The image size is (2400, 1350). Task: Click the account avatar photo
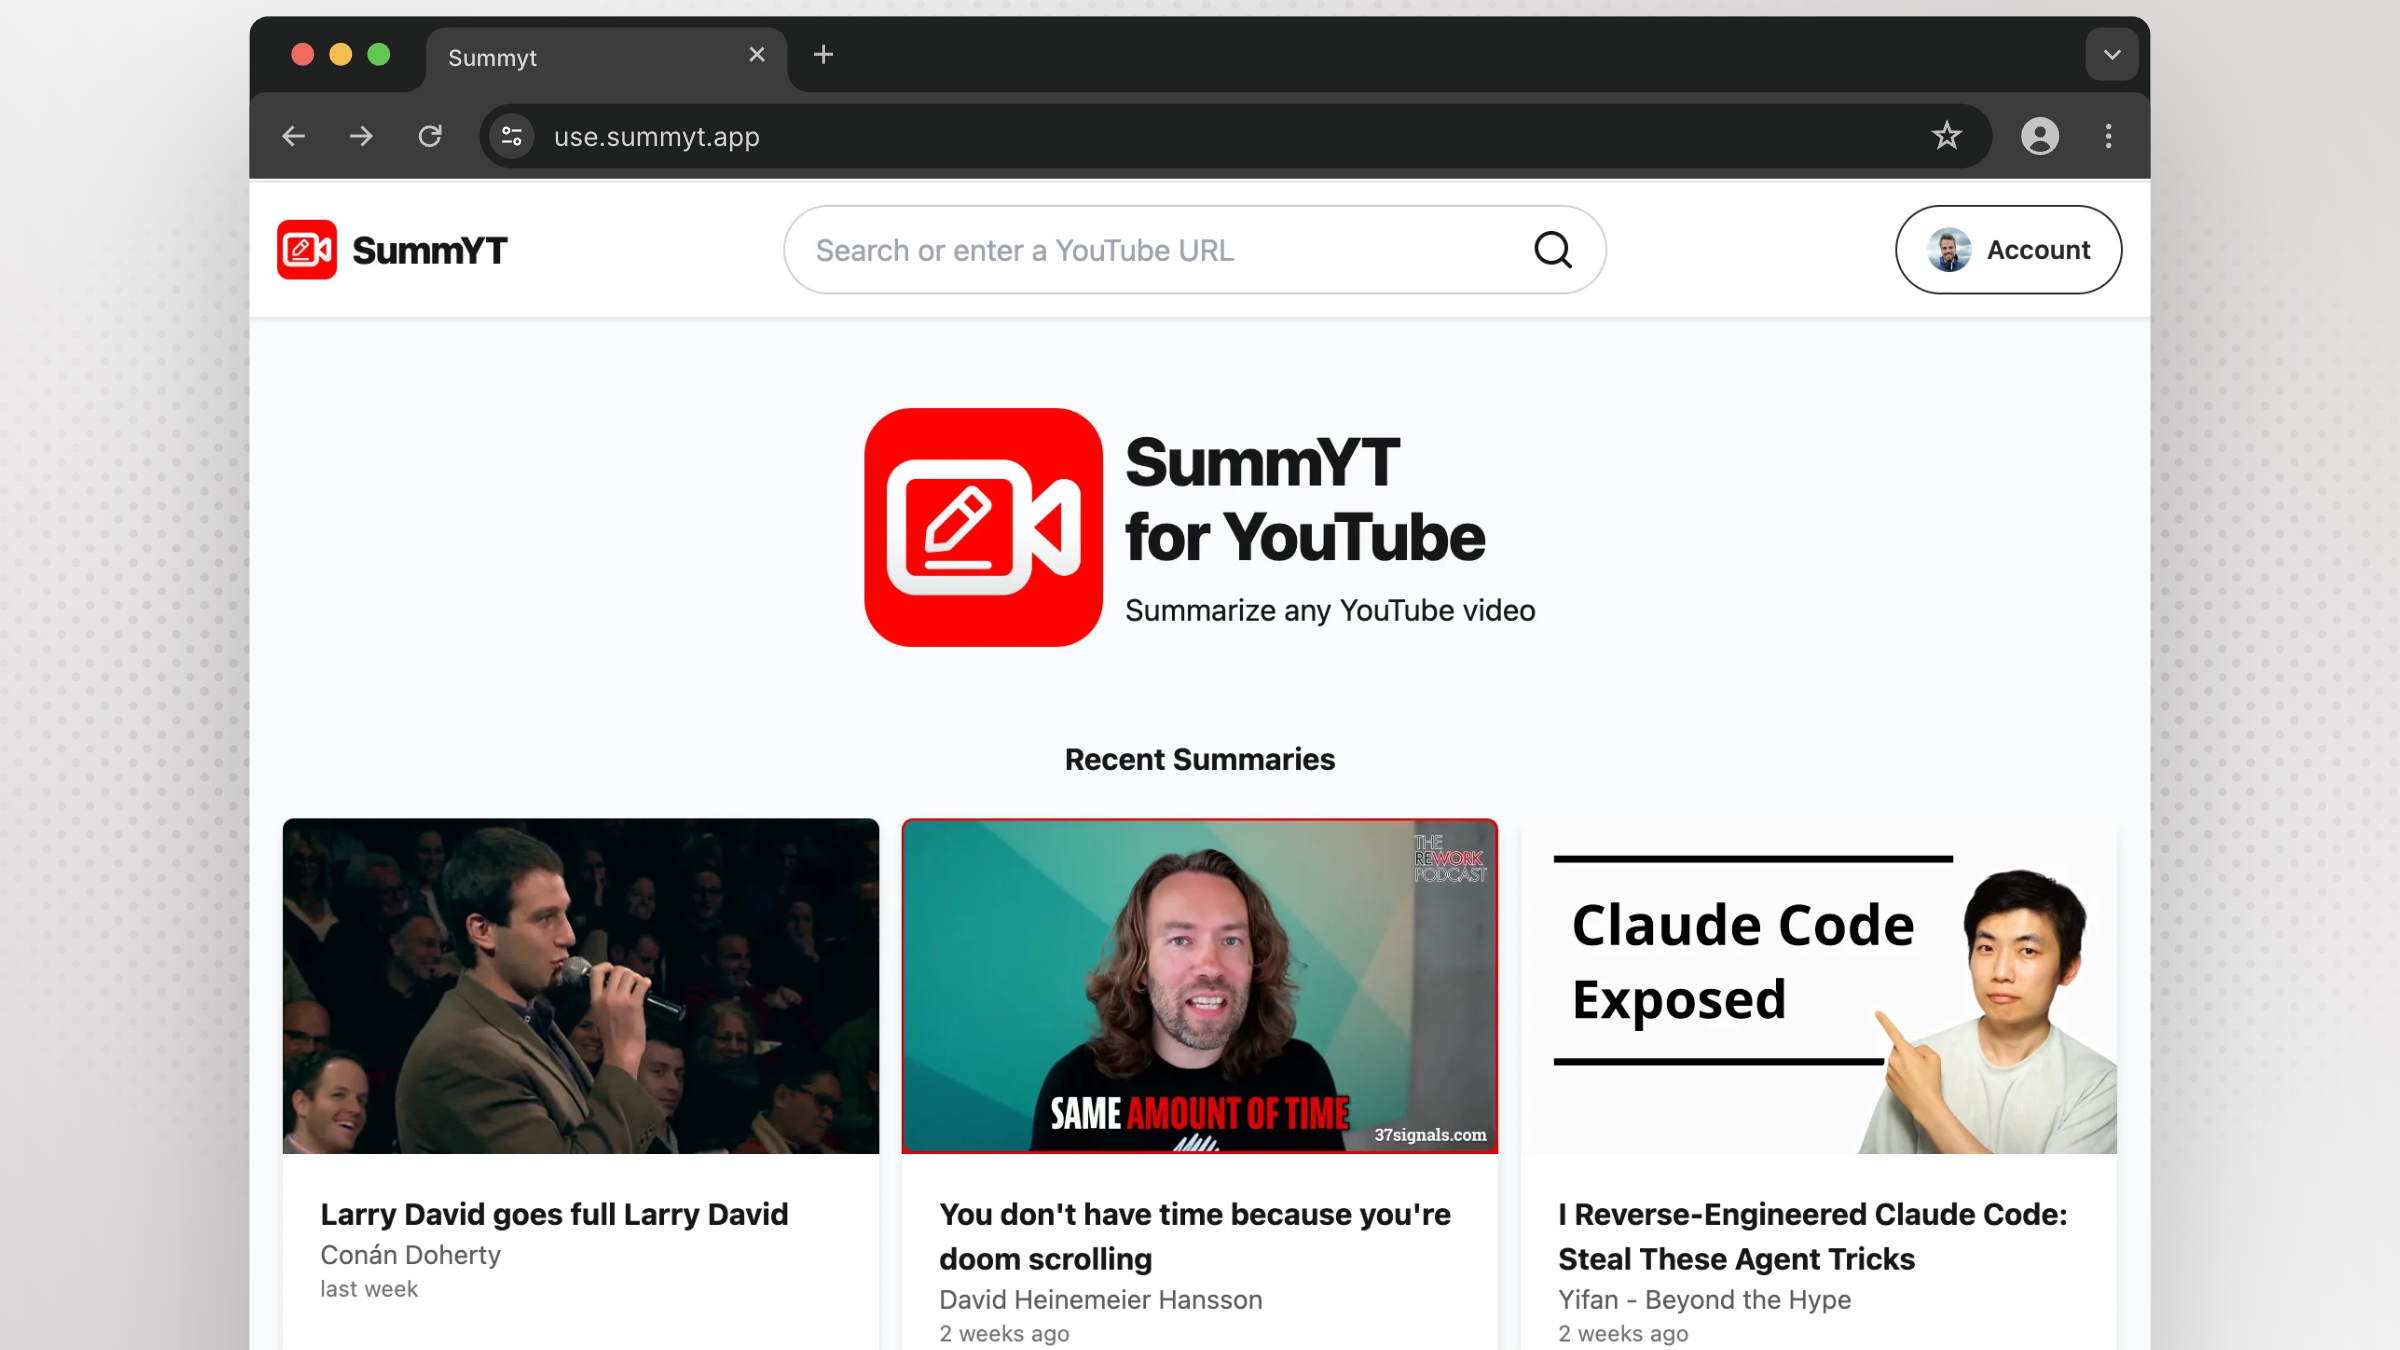[x=1949, y=250]
